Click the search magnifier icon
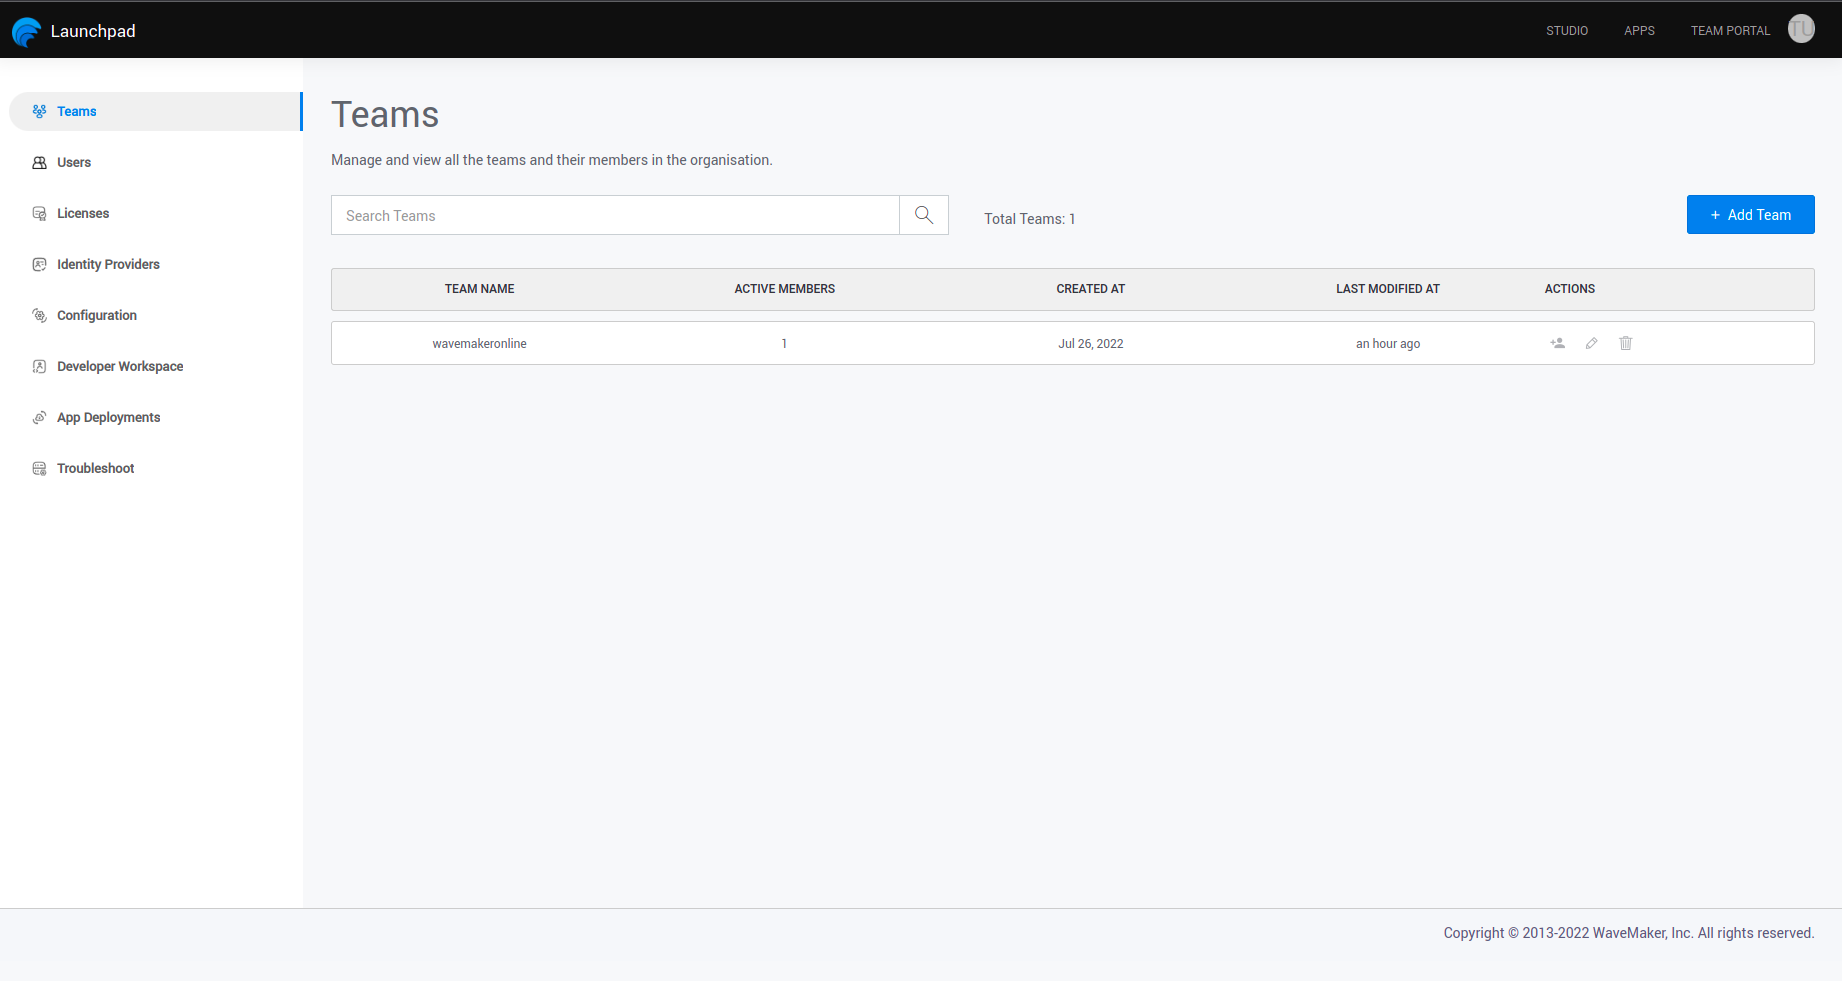Viewport: 1842px width, 981px height. 923,215
